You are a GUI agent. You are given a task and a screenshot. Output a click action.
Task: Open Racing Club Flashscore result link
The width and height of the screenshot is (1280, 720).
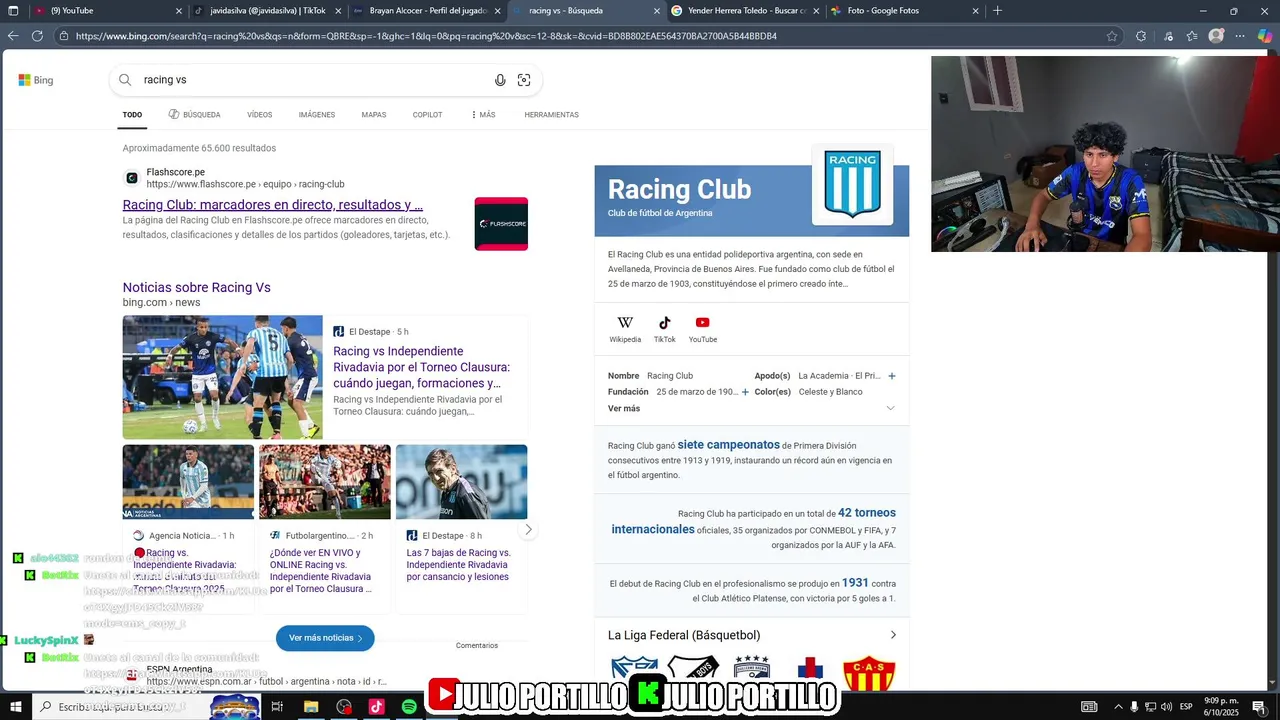tap(273, 205)
